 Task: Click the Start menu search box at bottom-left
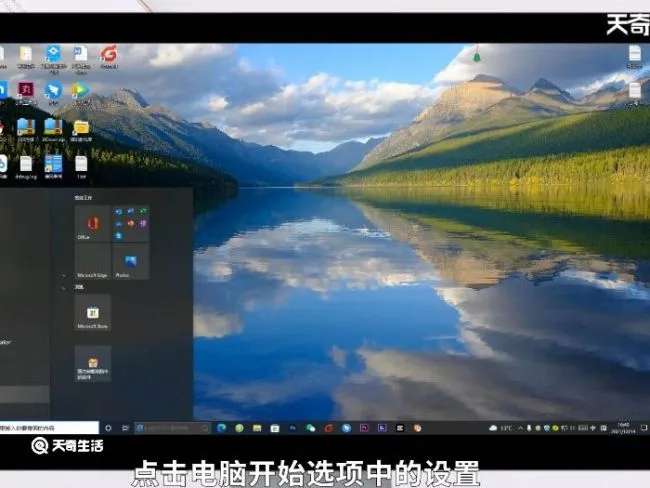coord(49,427)
